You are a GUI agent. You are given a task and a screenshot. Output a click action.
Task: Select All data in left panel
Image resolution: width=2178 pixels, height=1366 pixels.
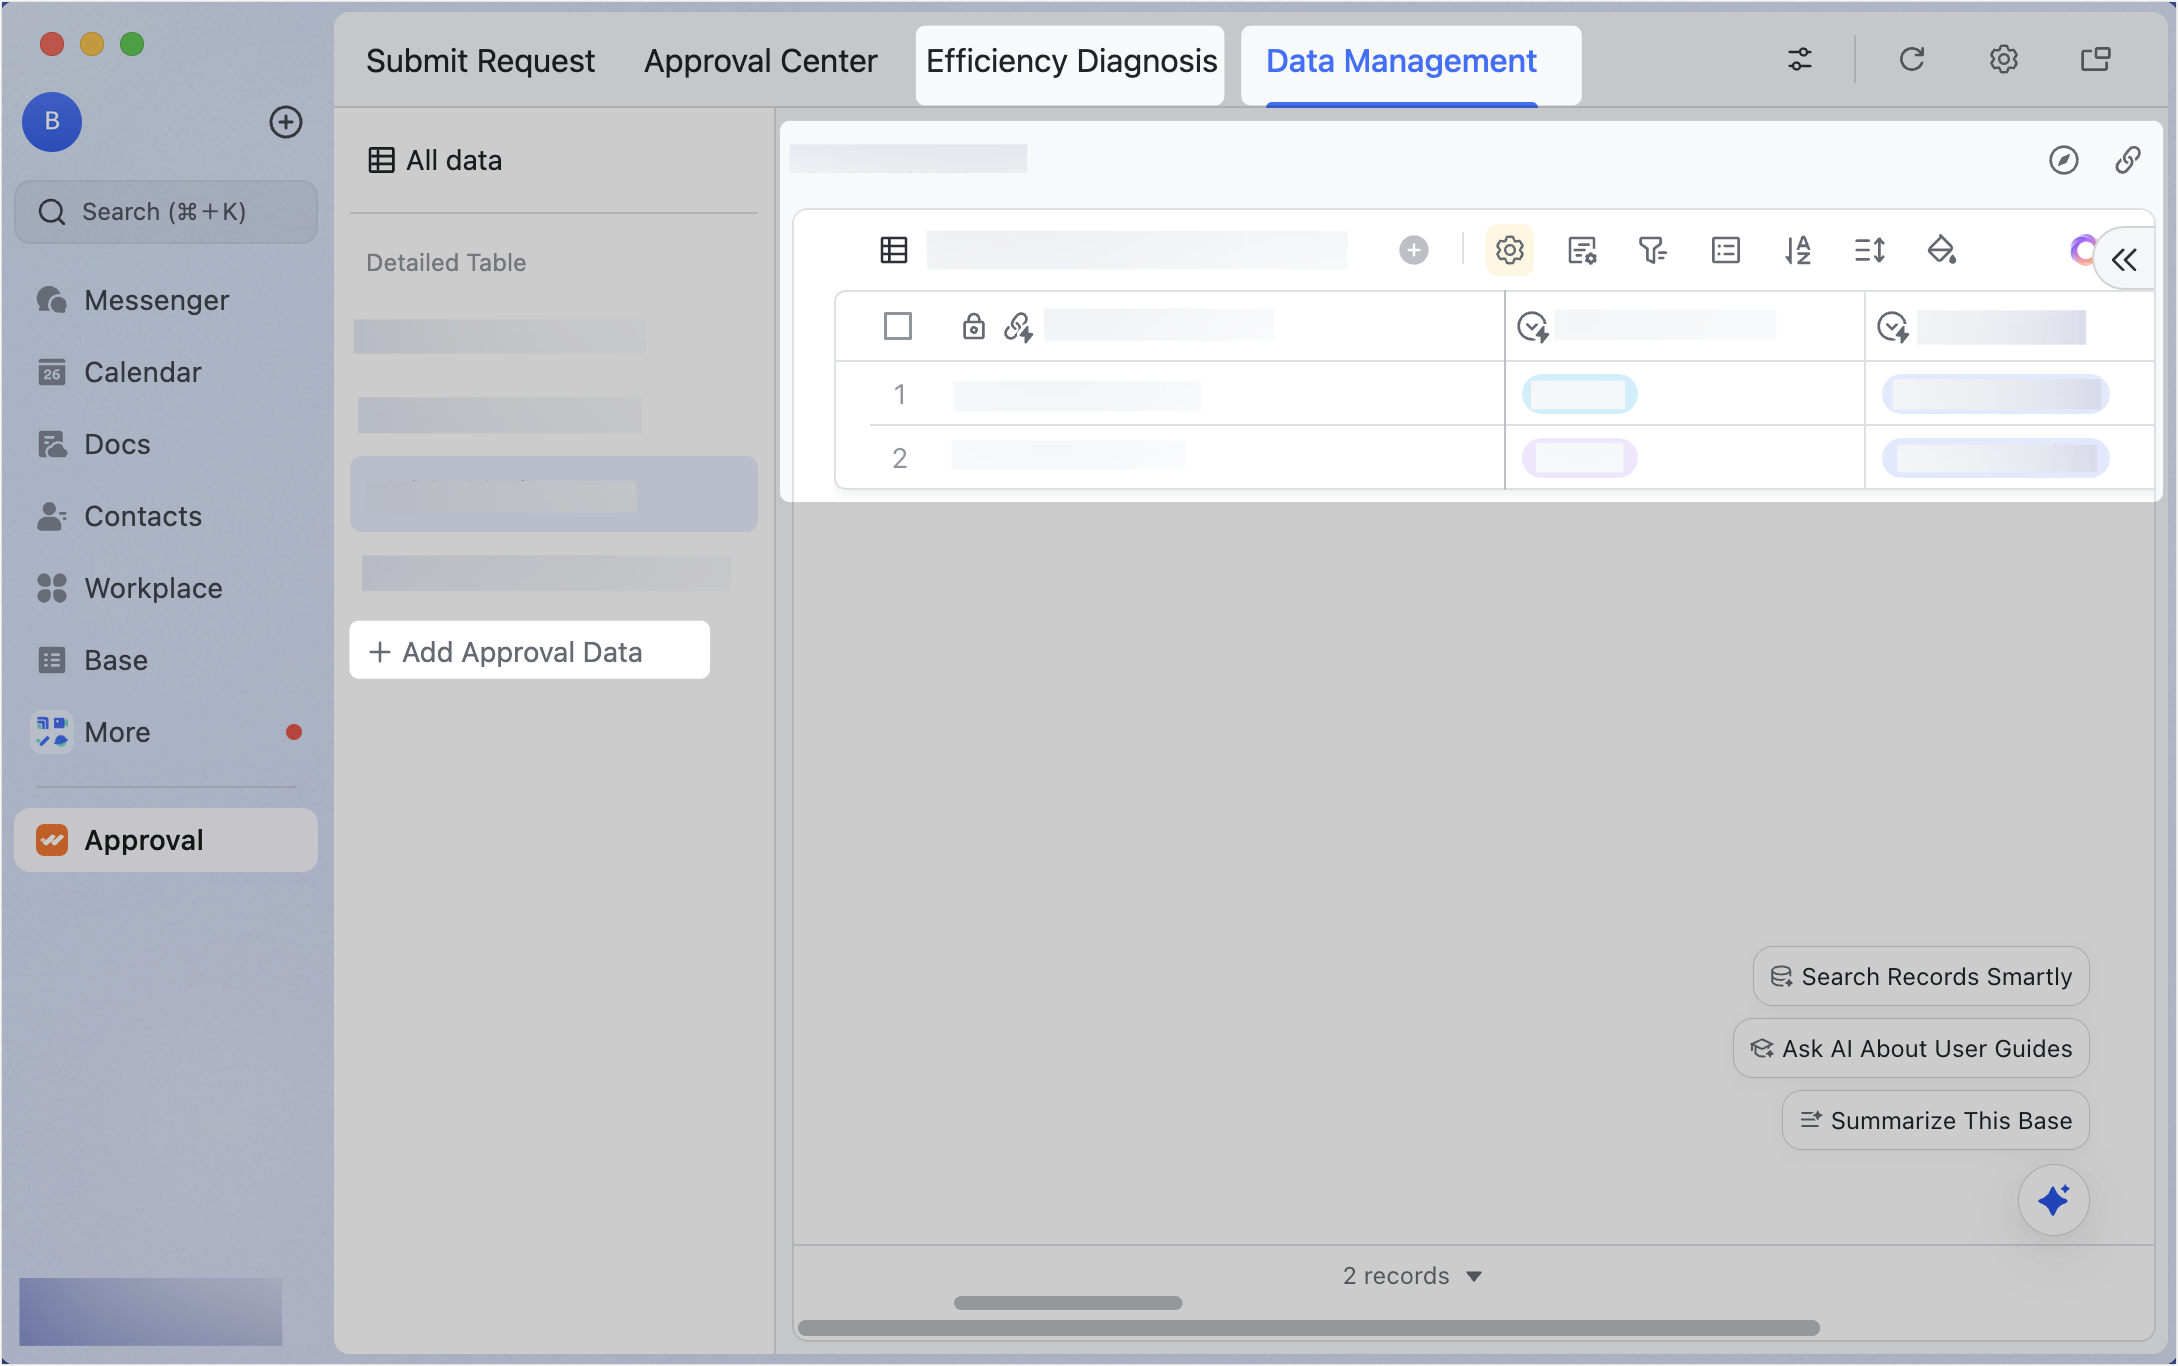(435, 160)
